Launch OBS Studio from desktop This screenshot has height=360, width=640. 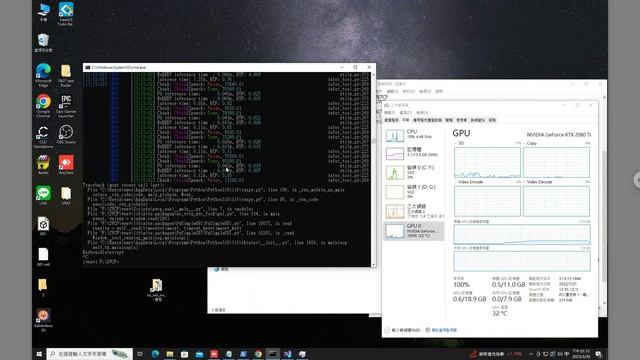coord(66,135)
